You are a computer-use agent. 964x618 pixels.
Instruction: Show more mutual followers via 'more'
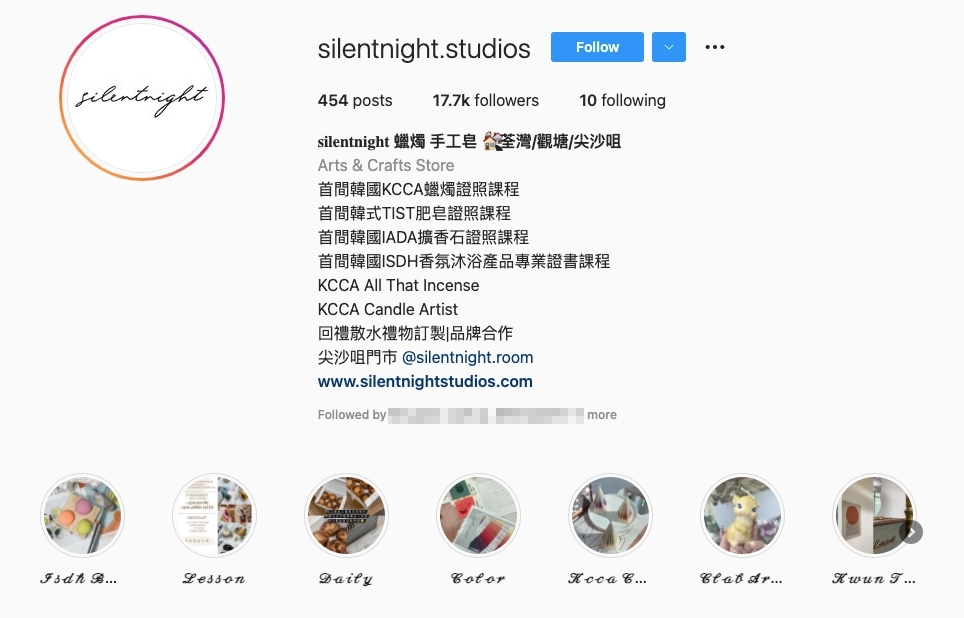click(x=601, y=415)
